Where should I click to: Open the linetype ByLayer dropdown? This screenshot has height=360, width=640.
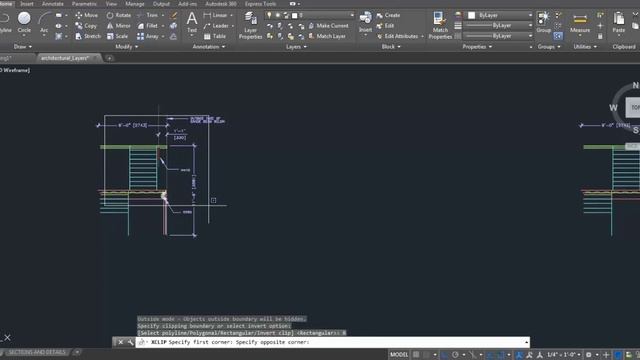click(x=530, y=36)
